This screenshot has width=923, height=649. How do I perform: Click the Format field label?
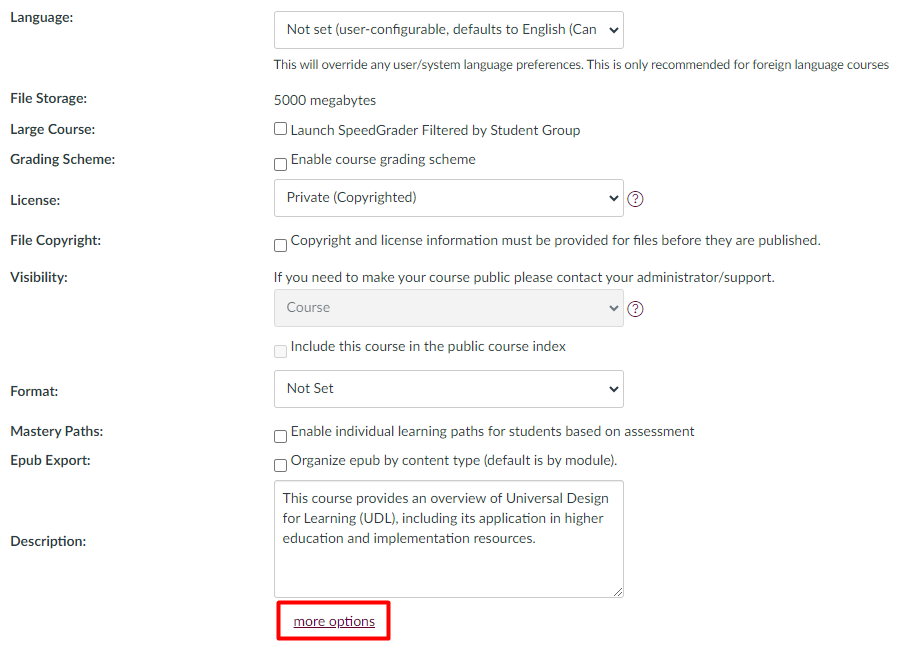[34, 391]
